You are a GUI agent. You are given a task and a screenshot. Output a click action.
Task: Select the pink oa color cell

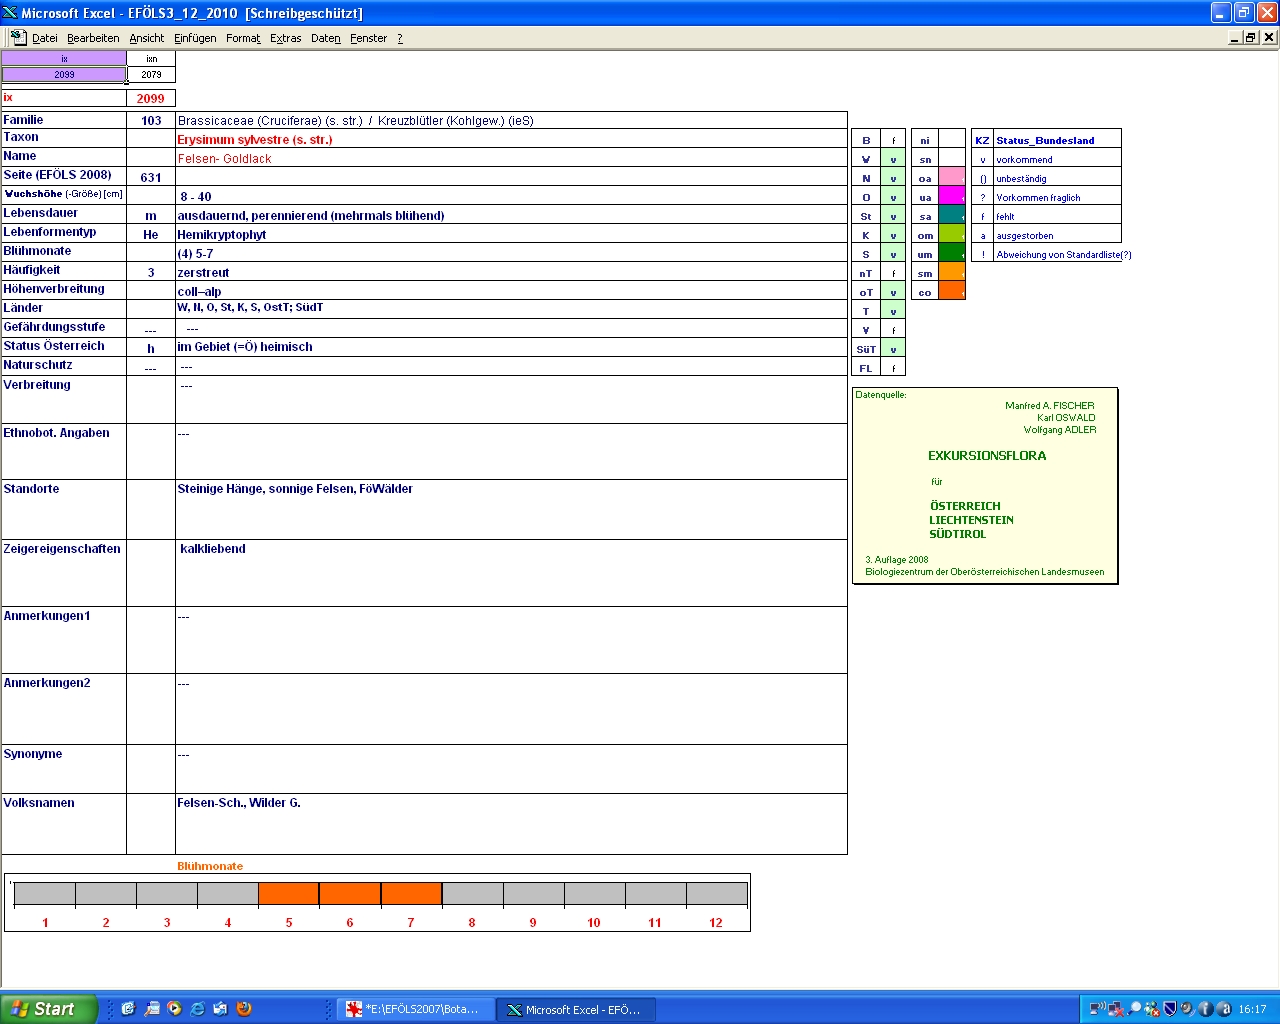click(x=952, y=178)
